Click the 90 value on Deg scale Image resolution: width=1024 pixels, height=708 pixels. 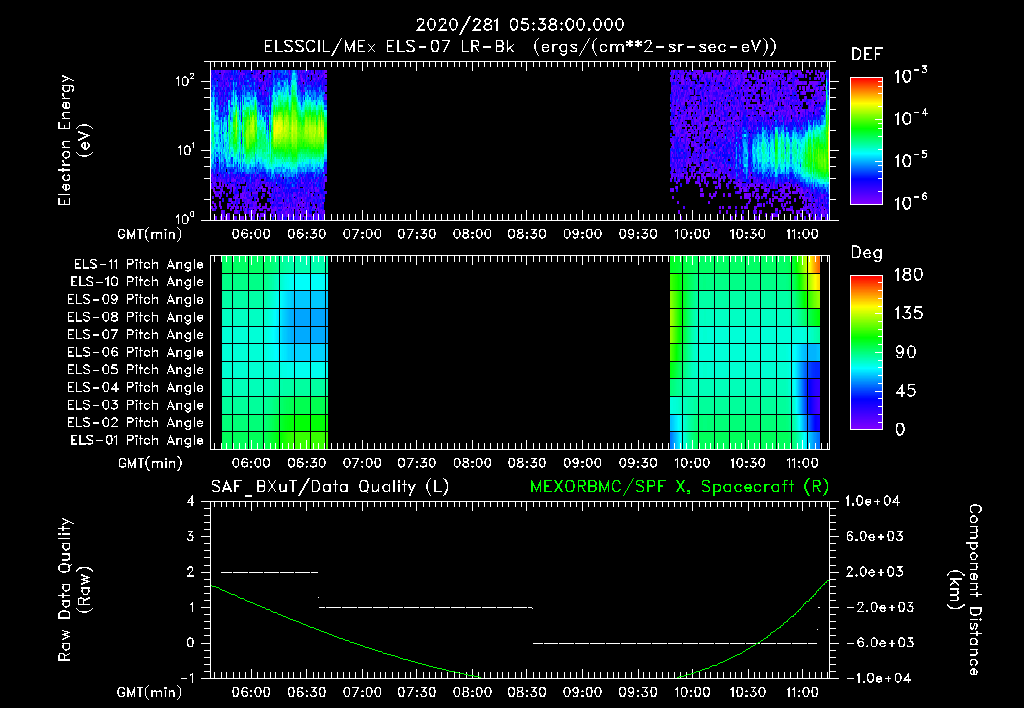coord(906,353)
